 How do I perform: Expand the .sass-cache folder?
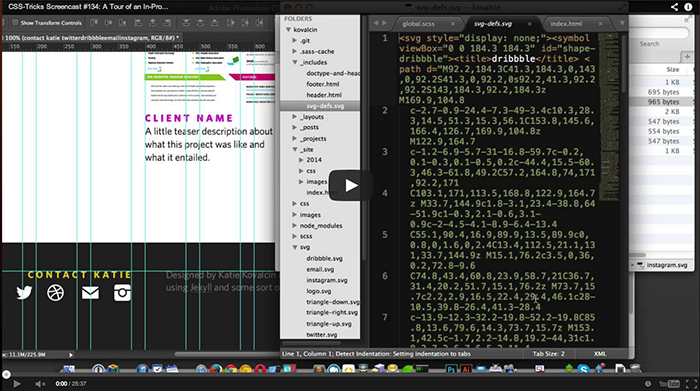[295, 51]
